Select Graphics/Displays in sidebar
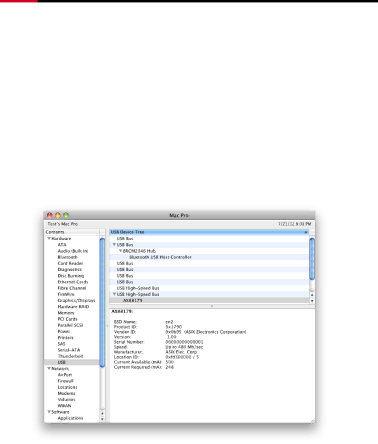This screenshot has width=378, height=444. [x=76, y=300]
